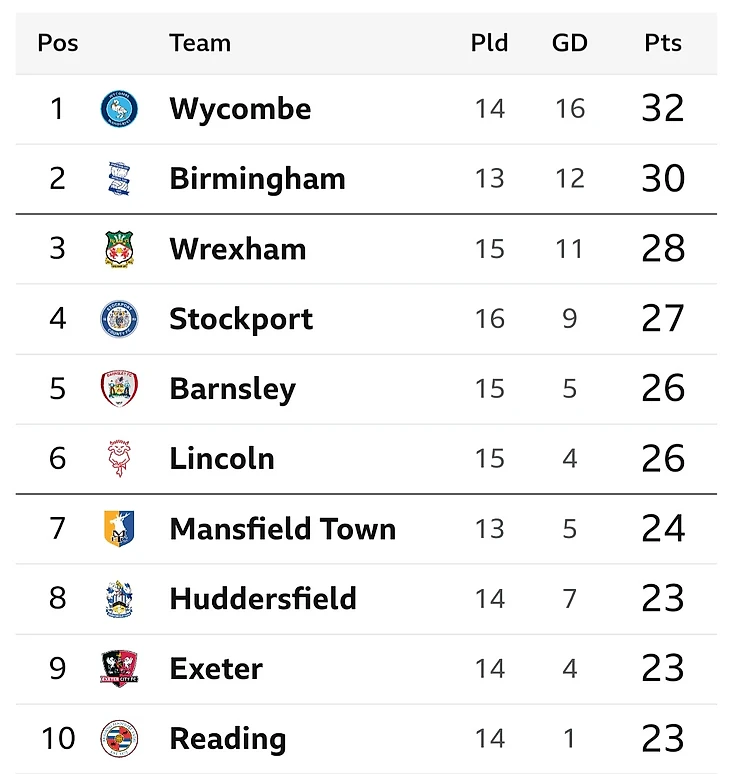Open the Huddersfield team page
This screenshot has height=774, width=730.
click(x=263, y=599)
